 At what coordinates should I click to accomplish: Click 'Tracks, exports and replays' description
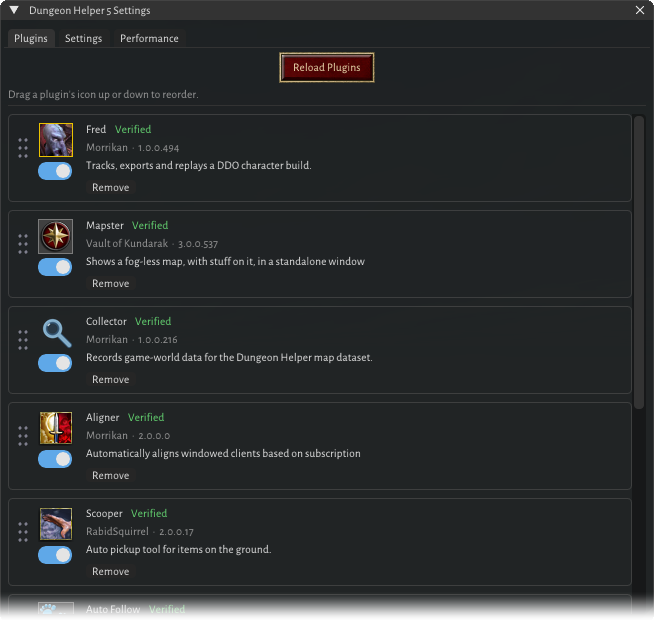pos(199,166)
